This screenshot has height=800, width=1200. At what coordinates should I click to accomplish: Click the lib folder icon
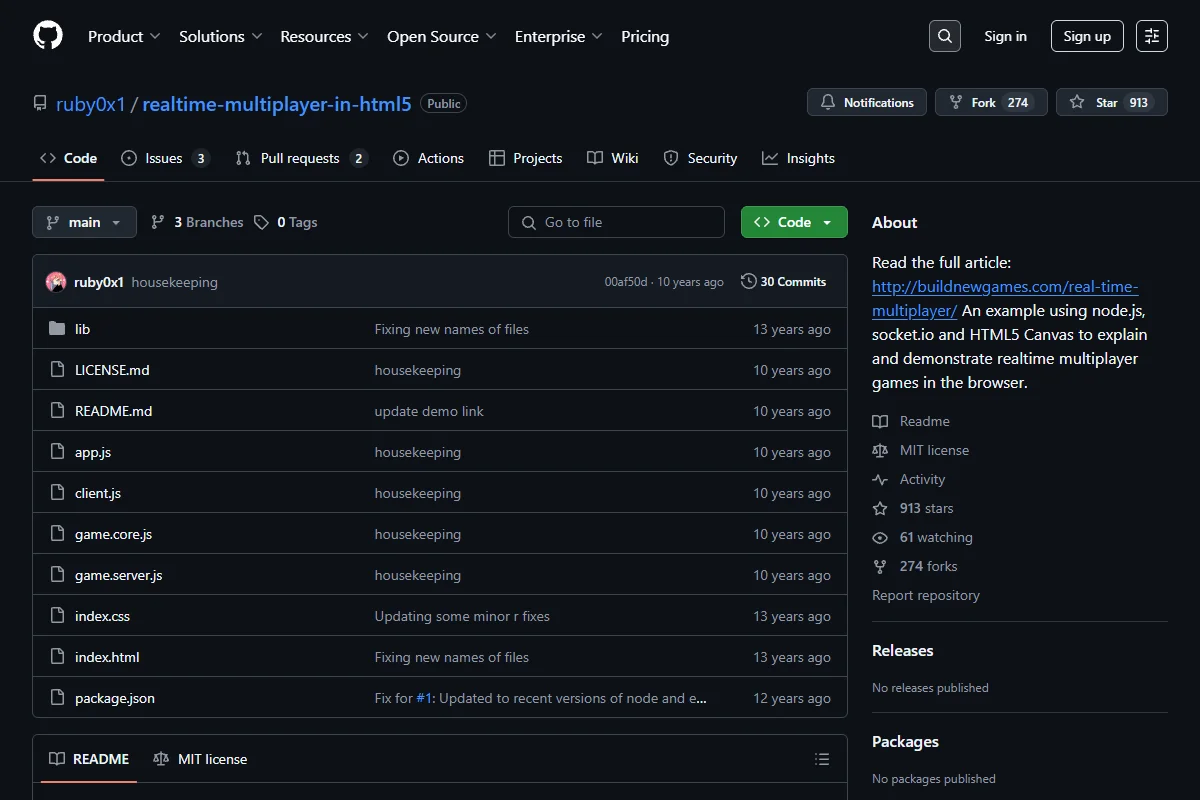coord(57,329)
